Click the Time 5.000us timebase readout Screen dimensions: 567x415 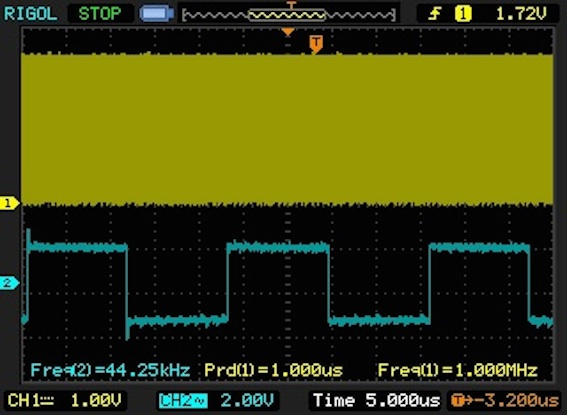point(376,401)
